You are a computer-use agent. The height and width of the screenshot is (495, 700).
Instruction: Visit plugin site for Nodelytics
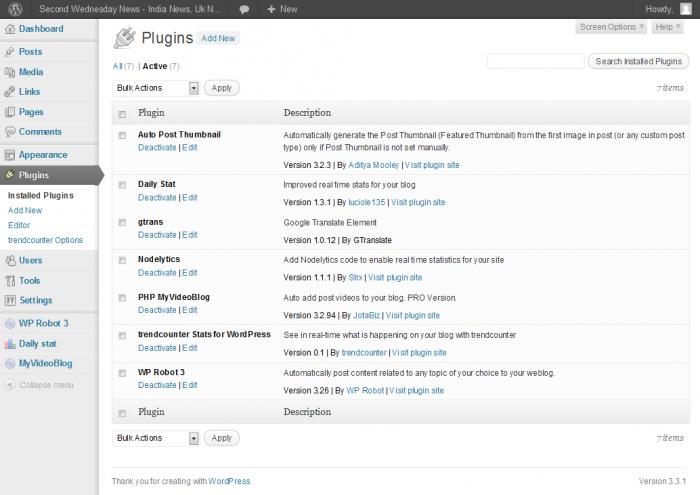(x=395, y=278)
